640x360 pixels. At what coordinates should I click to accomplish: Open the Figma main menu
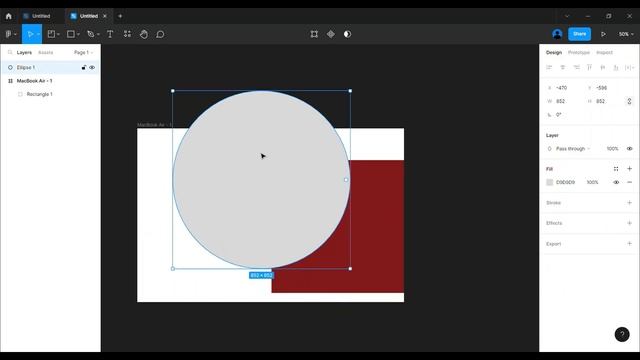[x=9, y=34]
